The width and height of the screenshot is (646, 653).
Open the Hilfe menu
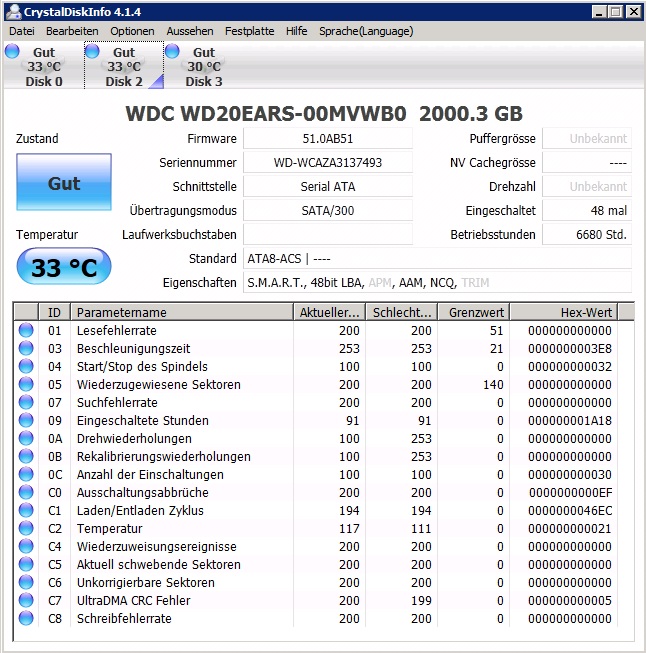click(x=297, y=31)
